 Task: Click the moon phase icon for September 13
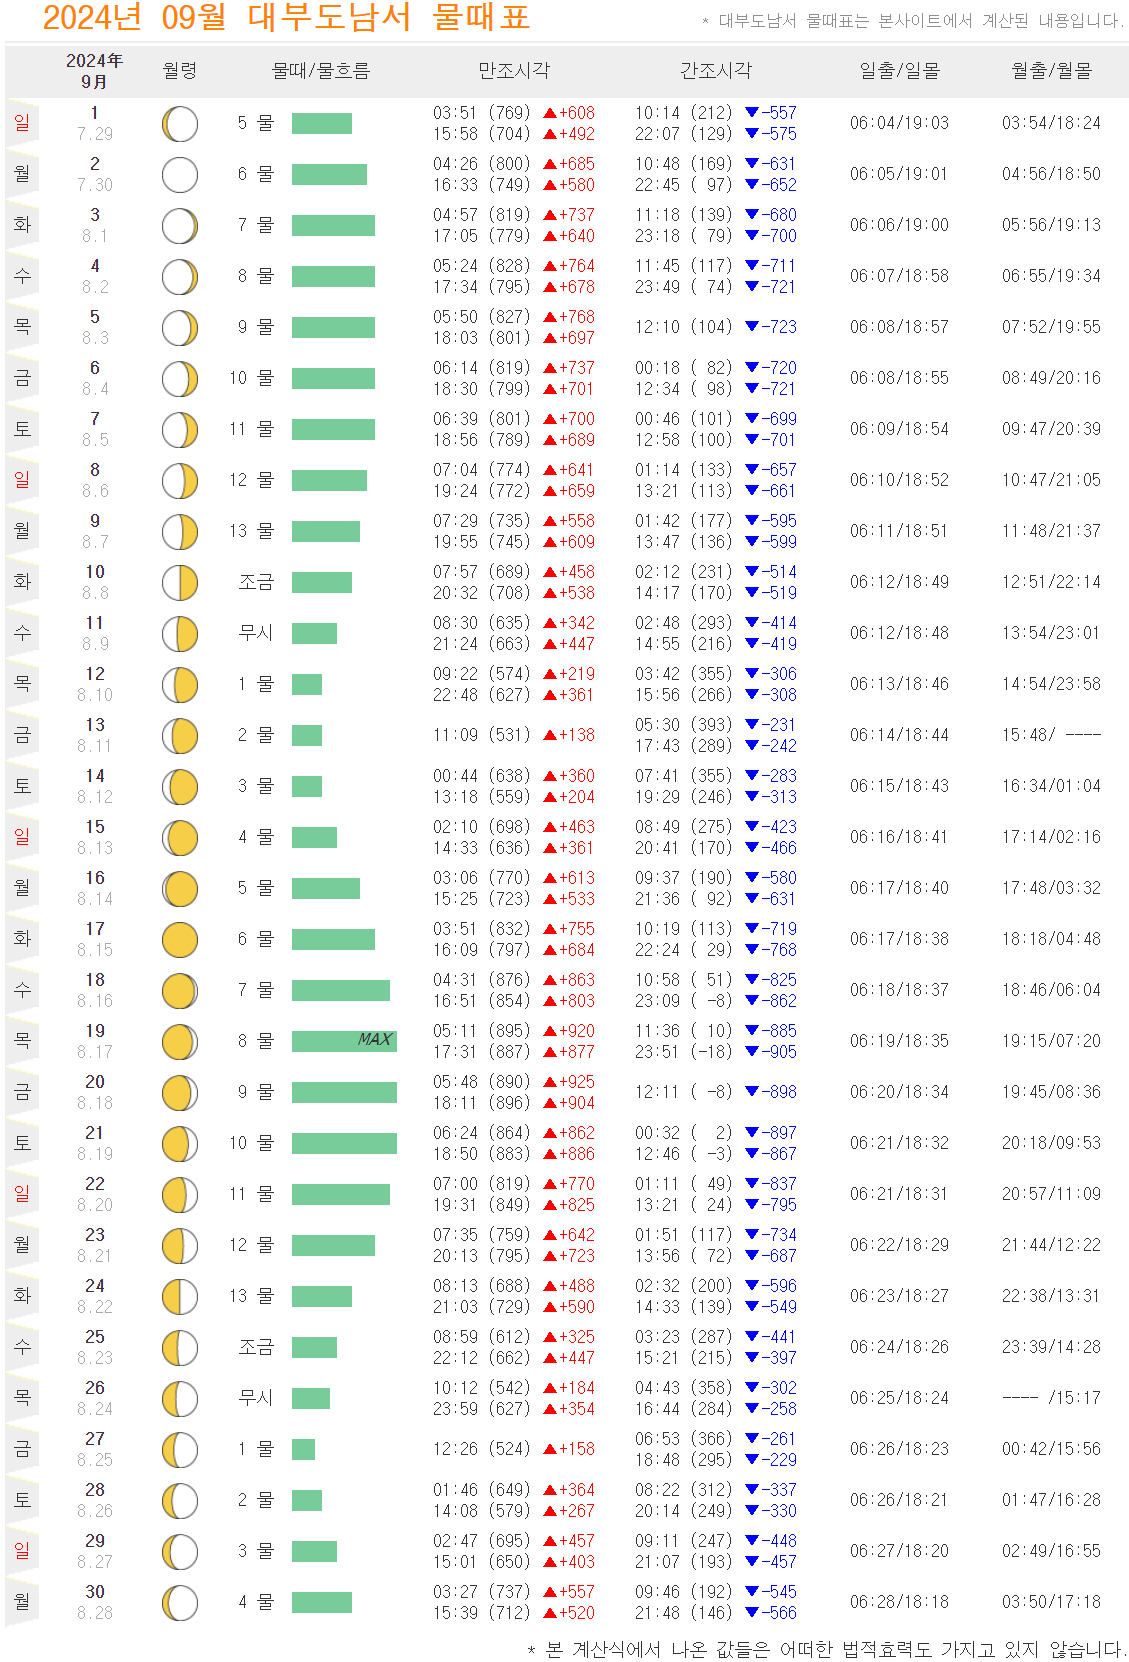click(180, 736)
